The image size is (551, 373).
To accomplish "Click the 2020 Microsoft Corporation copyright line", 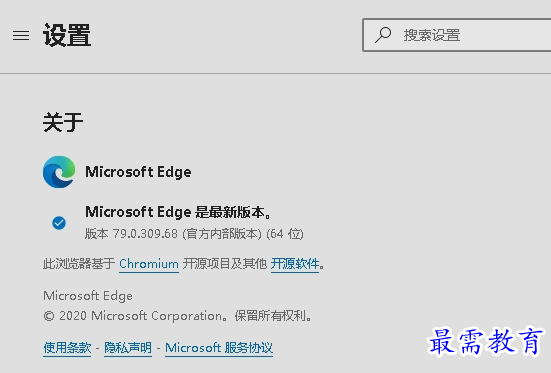I will (178, 316).
